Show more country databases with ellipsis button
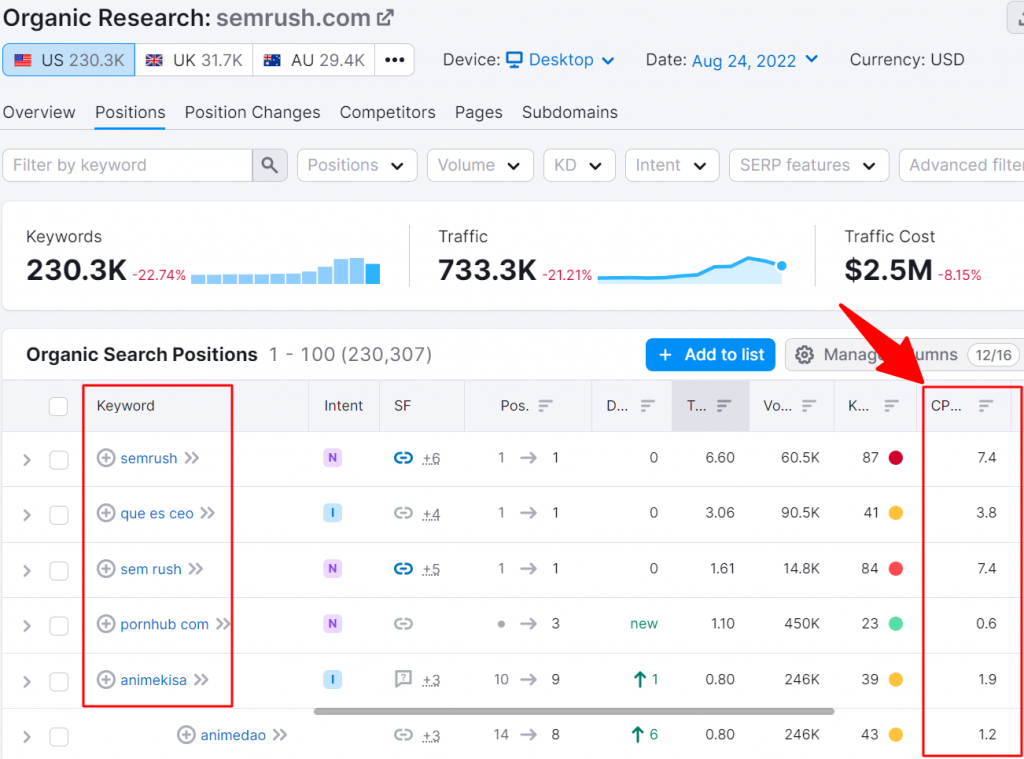 point(394,60)
